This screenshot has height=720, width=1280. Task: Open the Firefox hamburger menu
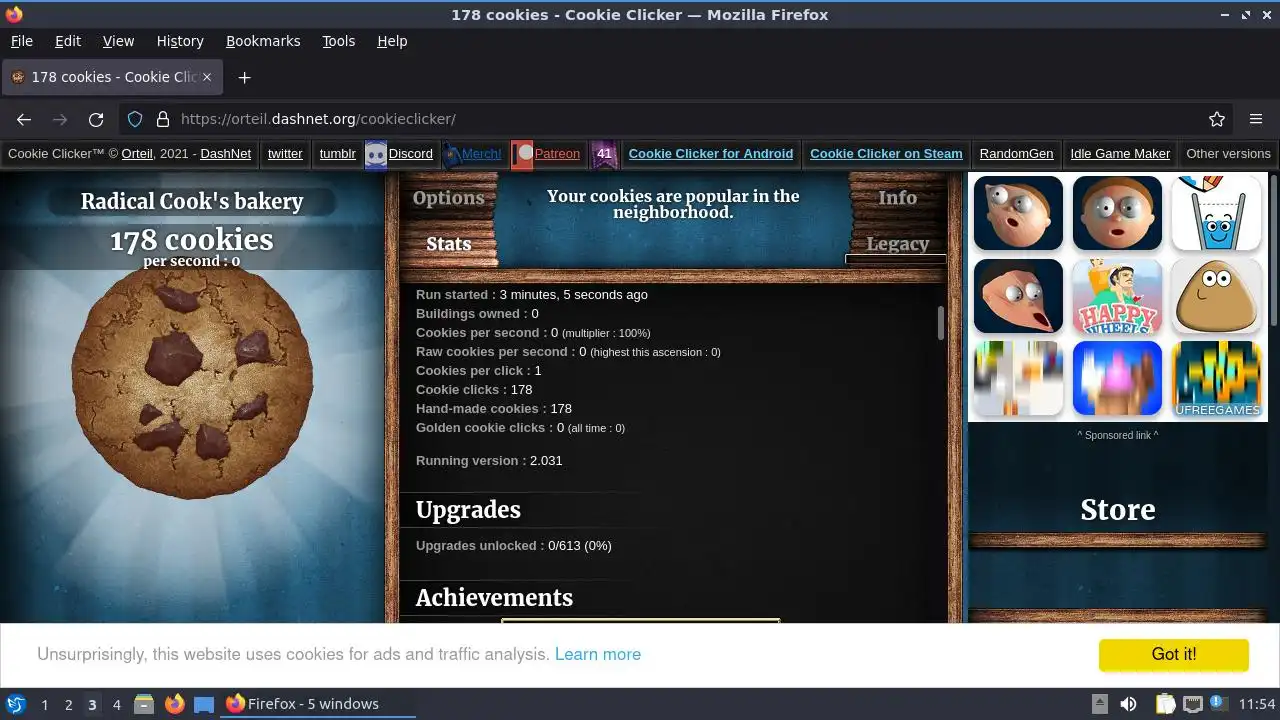point(1256,119)
